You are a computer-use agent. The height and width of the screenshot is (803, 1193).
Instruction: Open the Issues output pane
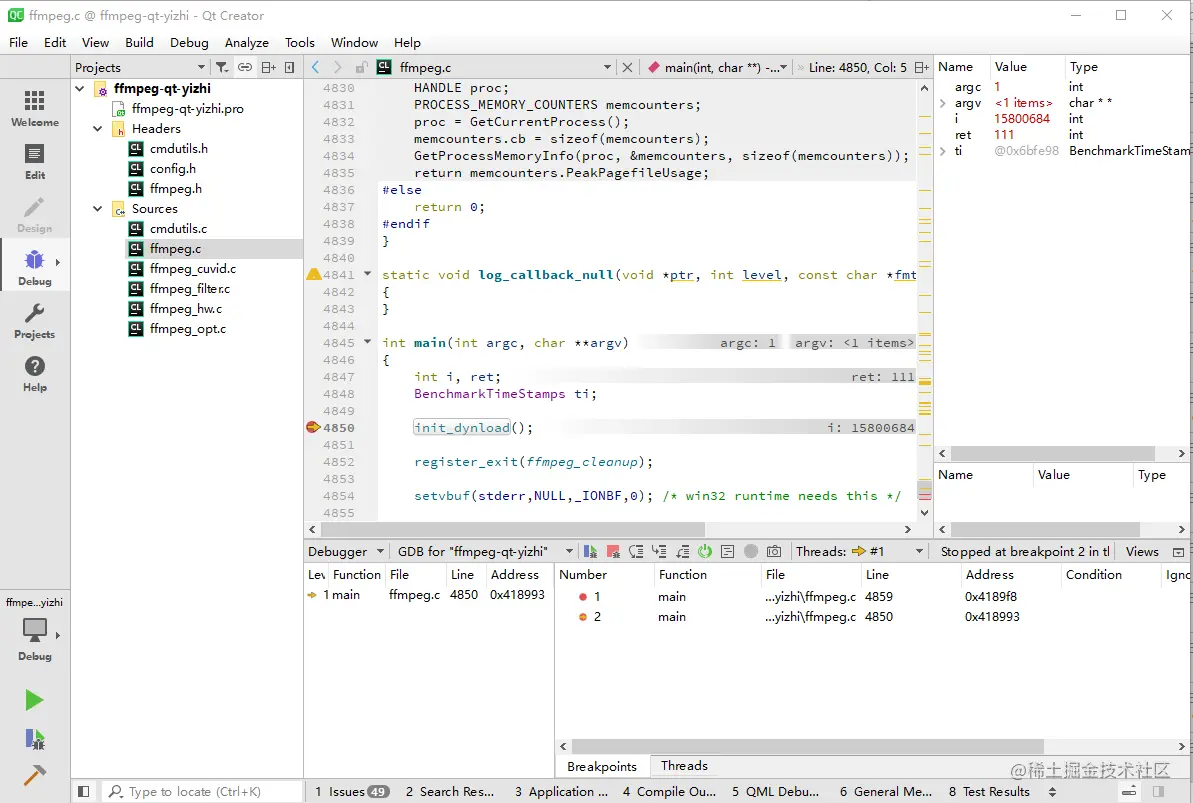click(x=352, y=792)
